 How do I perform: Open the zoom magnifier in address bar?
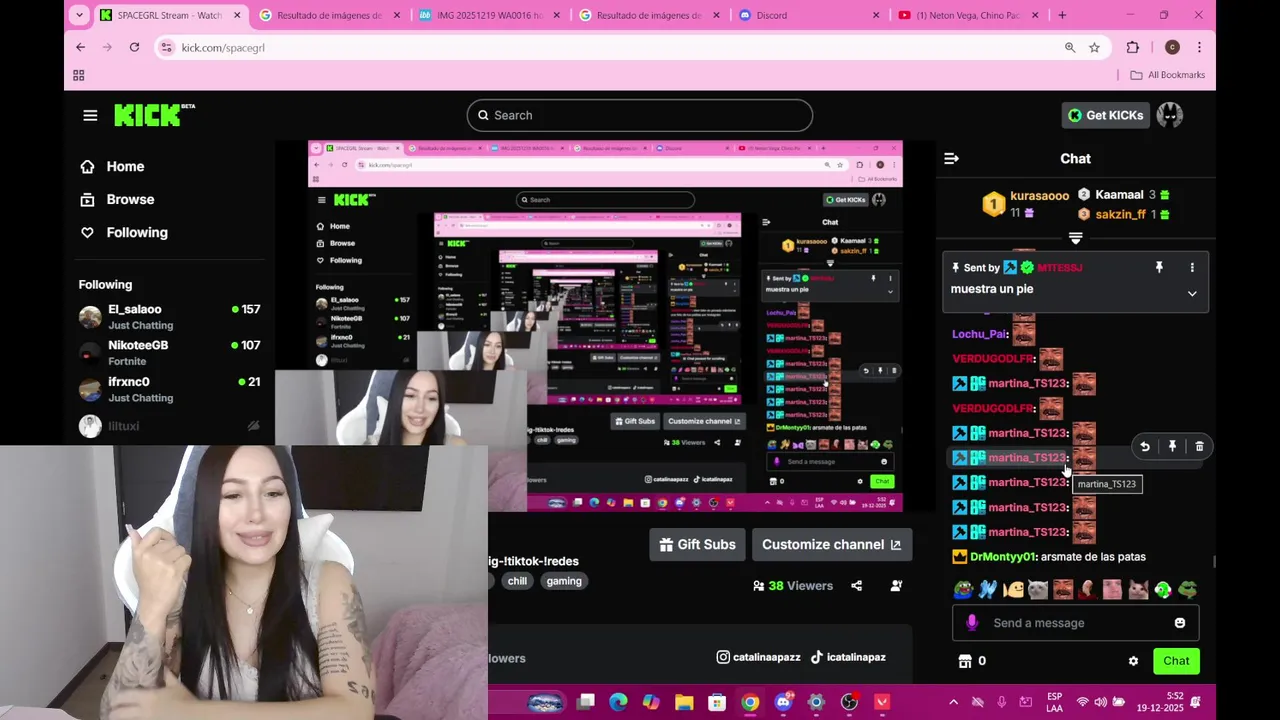click(1070, 47)
